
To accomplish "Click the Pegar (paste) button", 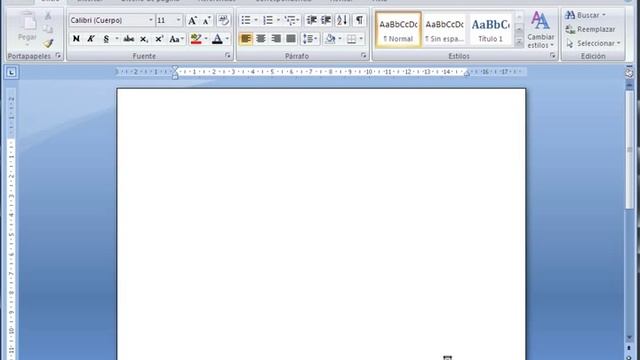I will [x=27, y=28].
